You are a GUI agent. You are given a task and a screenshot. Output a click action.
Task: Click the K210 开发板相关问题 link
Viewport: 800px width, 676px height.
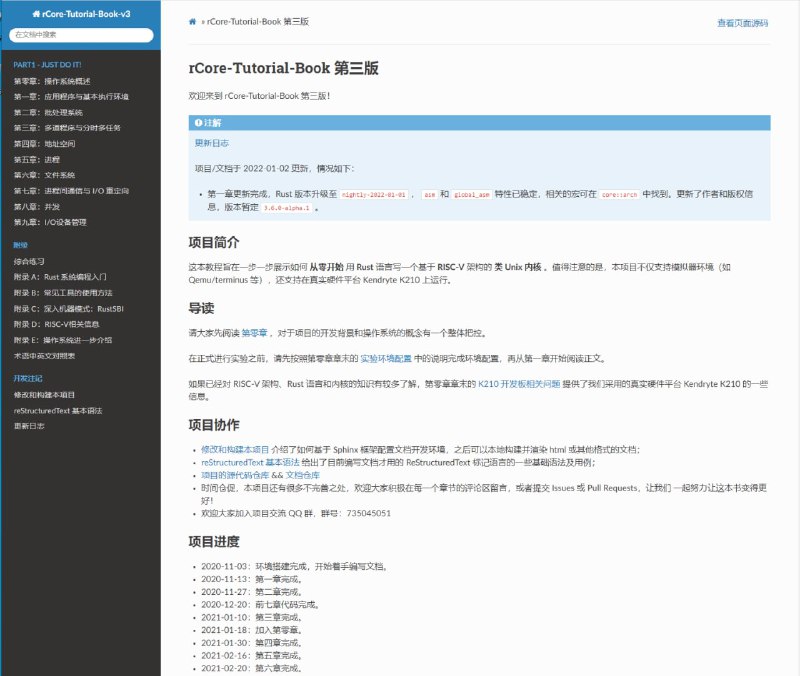click(x=519, y=384)
